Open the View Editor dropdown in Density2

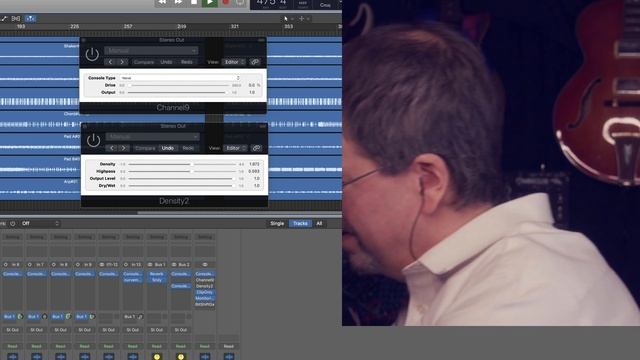[x=235, y=148]
